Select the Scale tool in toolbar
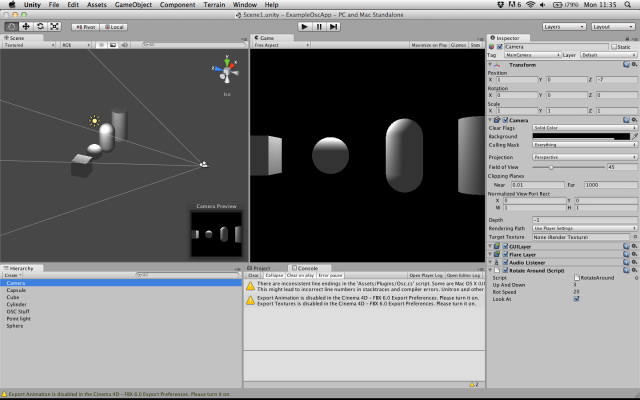 [x=54, y=27]
